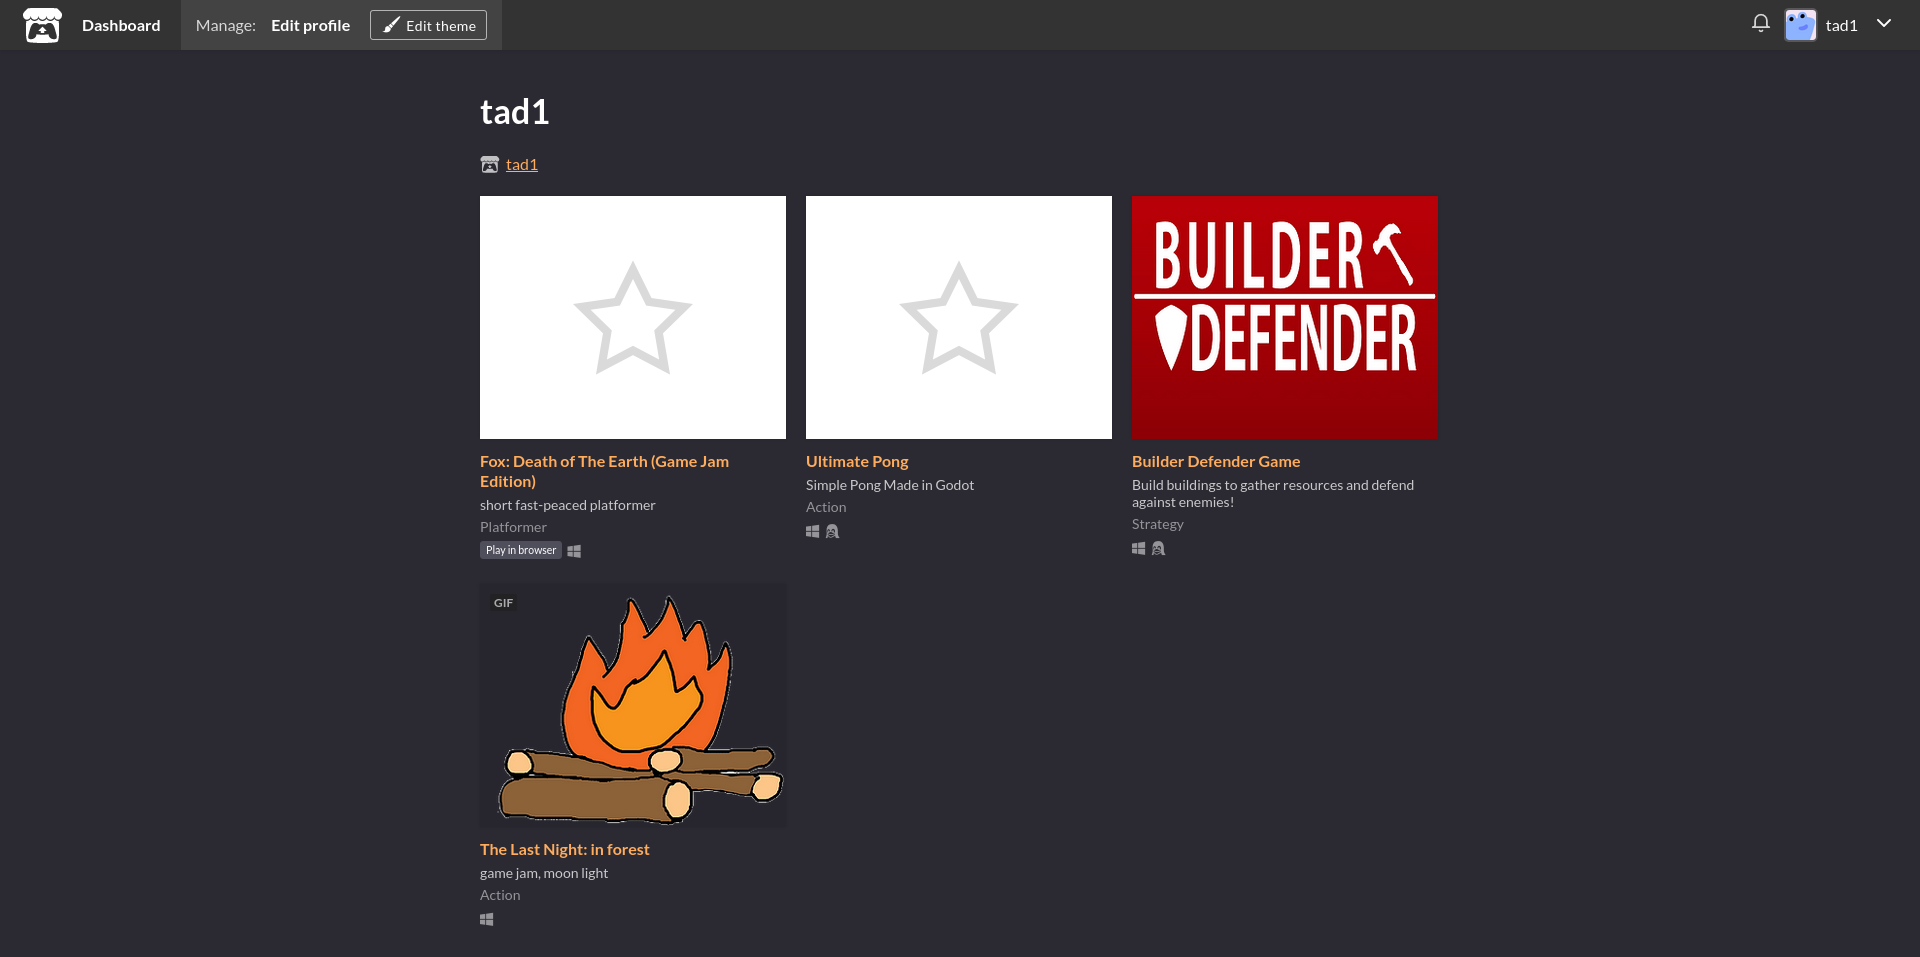Open the notifications bell
1920x957 pixels.
point(1760,24)
